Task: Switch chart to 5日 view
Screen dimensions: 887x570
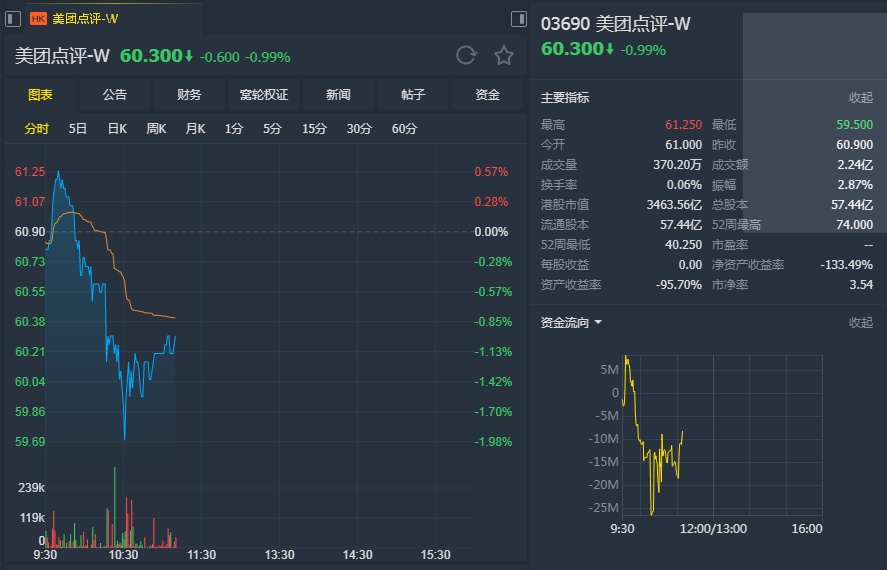Action: (x=78, y=128)
